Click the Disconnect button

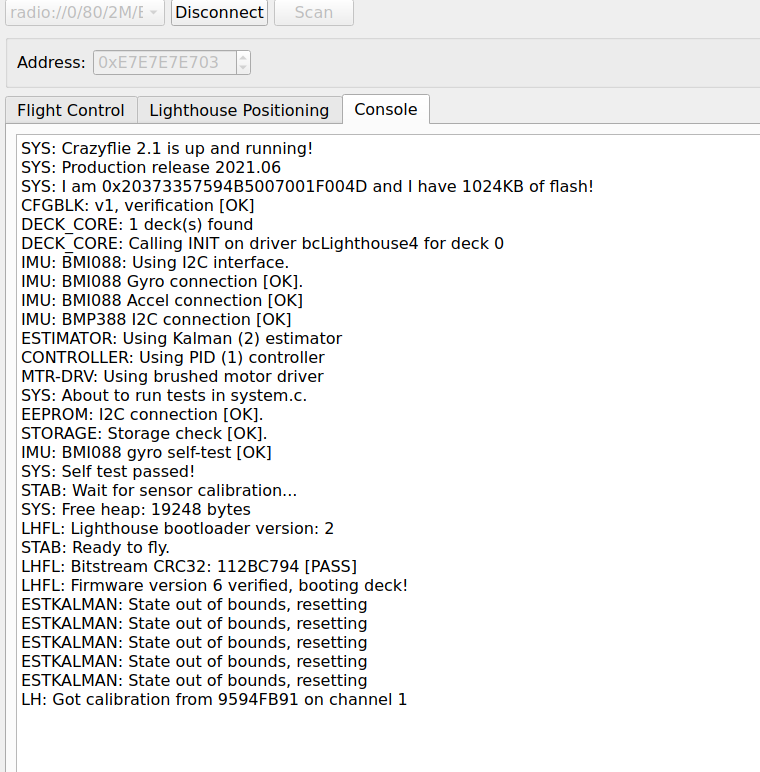click(x=219, y=12)
